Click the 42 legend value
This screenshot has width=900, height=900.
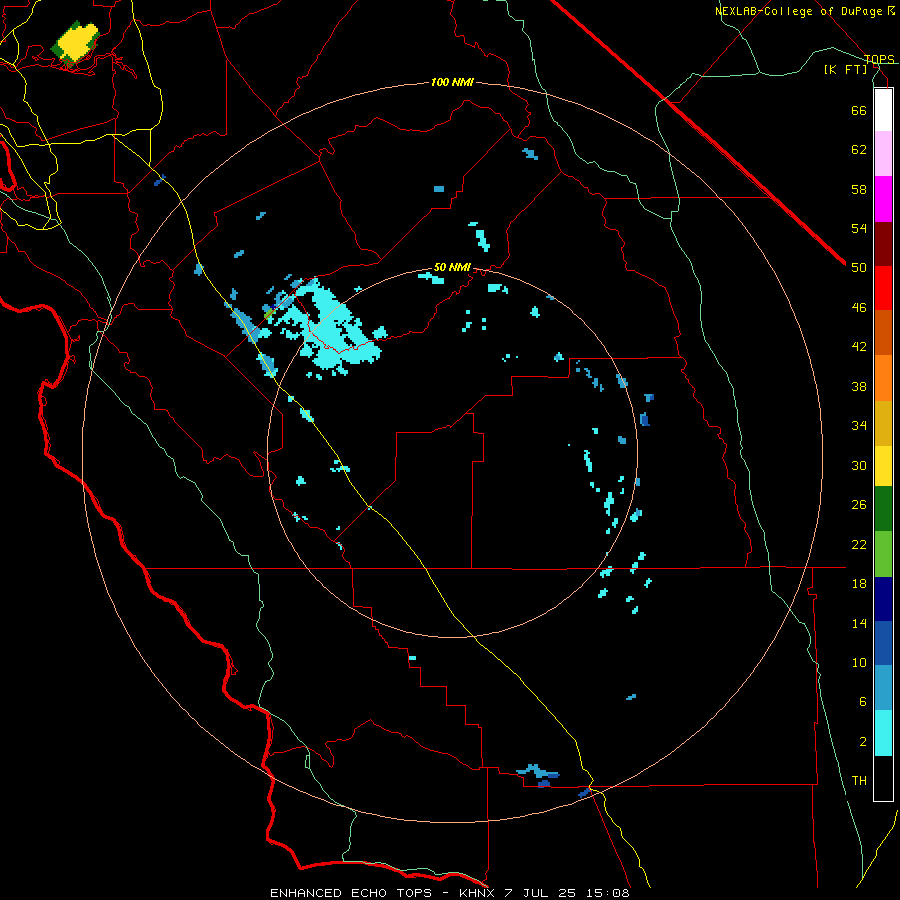(859, 347)
